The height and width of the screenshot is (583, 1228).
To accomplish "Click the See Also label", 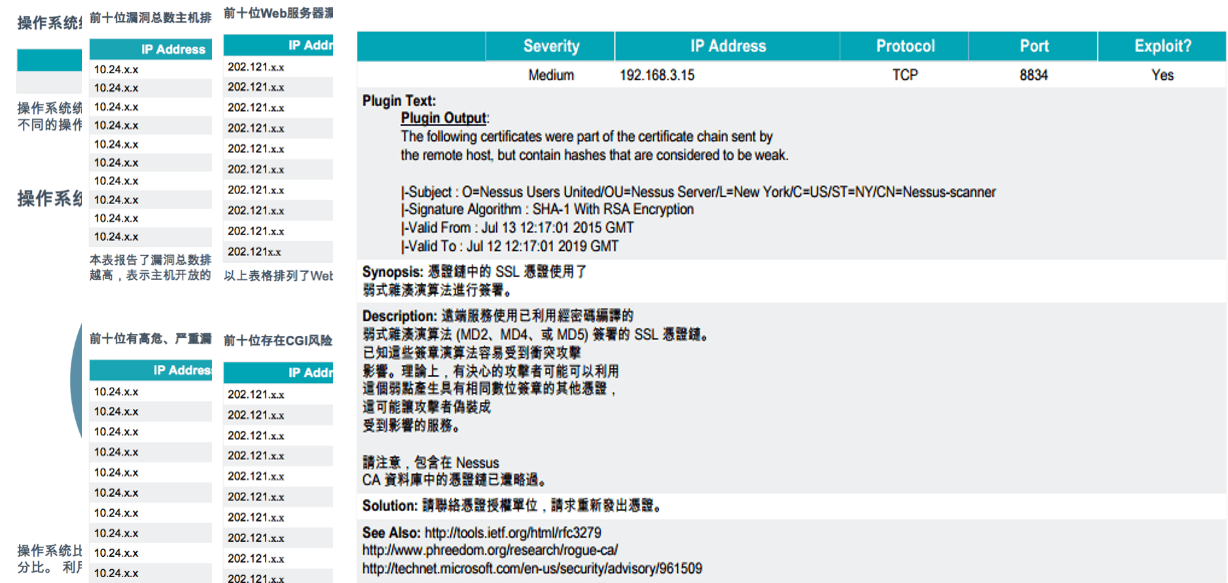I will point(391,533).
